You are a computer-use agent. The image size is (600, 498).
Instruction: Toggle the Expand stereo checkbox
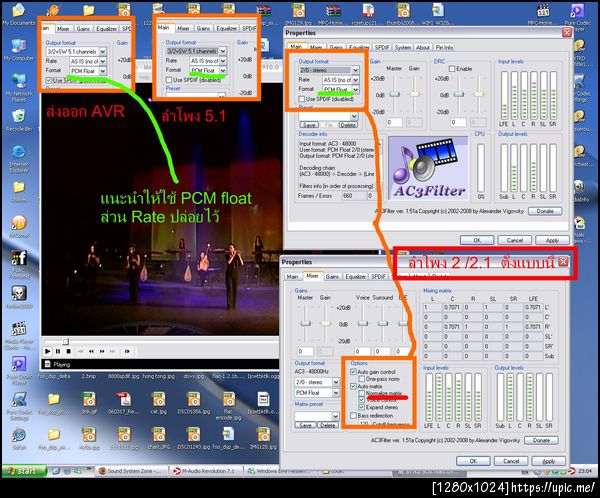point(361,407)
